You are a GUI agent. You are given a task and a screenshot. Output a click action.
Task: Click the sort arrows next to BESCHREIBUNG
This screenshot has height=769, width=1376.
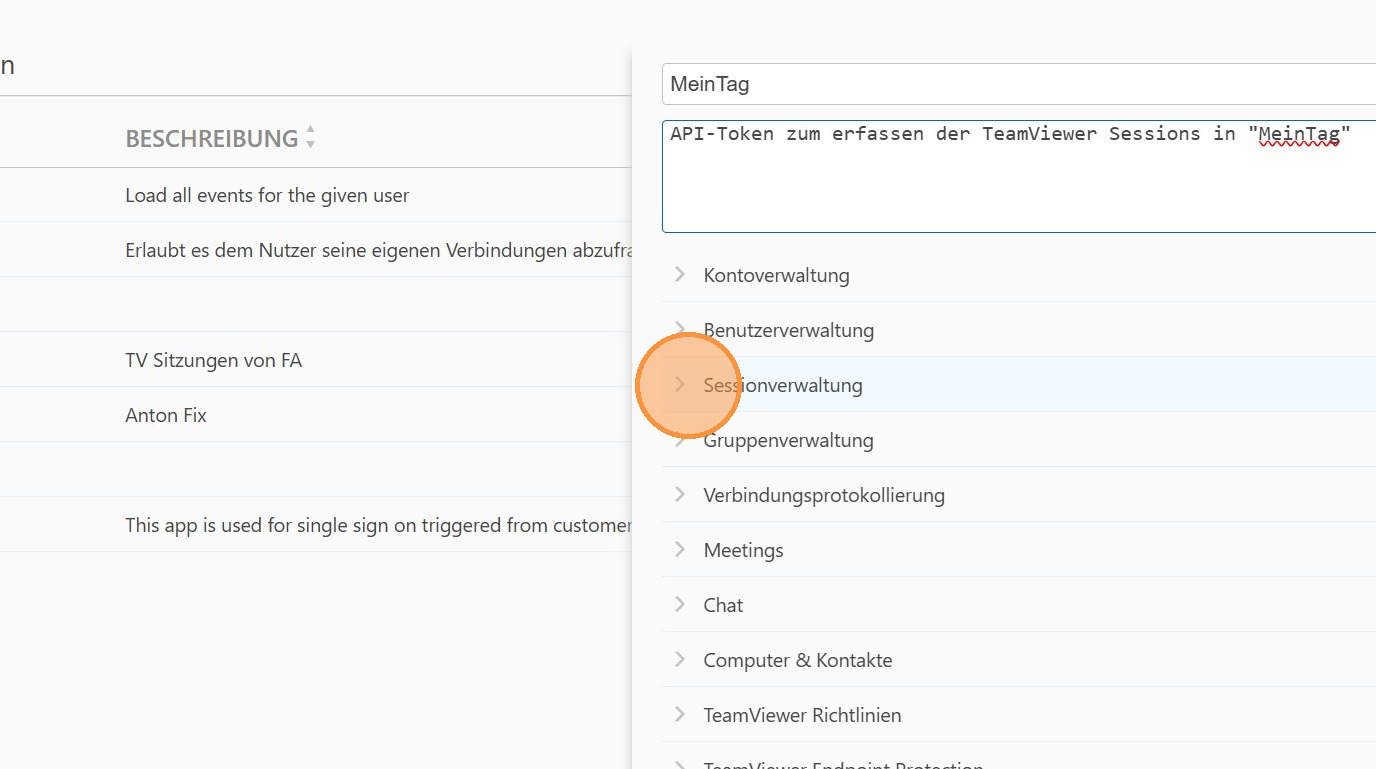(310, 138)
